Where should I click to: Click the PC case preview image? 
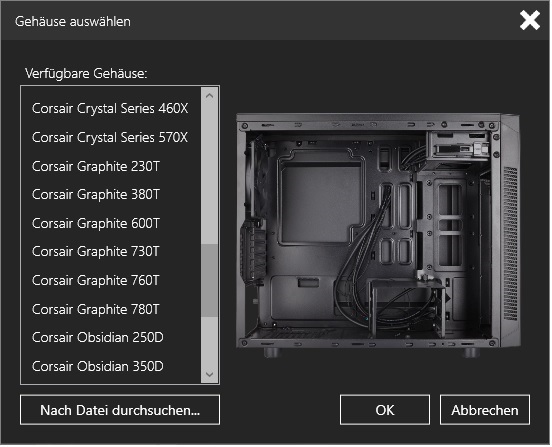(x=380, y=236)
